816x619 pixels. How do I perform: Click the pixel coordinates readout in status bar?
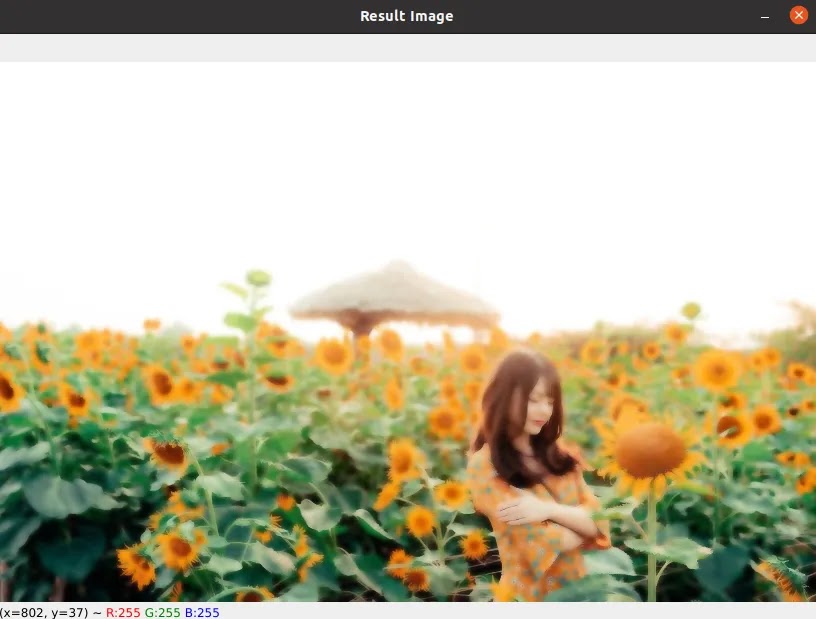(x=44, y=613)
